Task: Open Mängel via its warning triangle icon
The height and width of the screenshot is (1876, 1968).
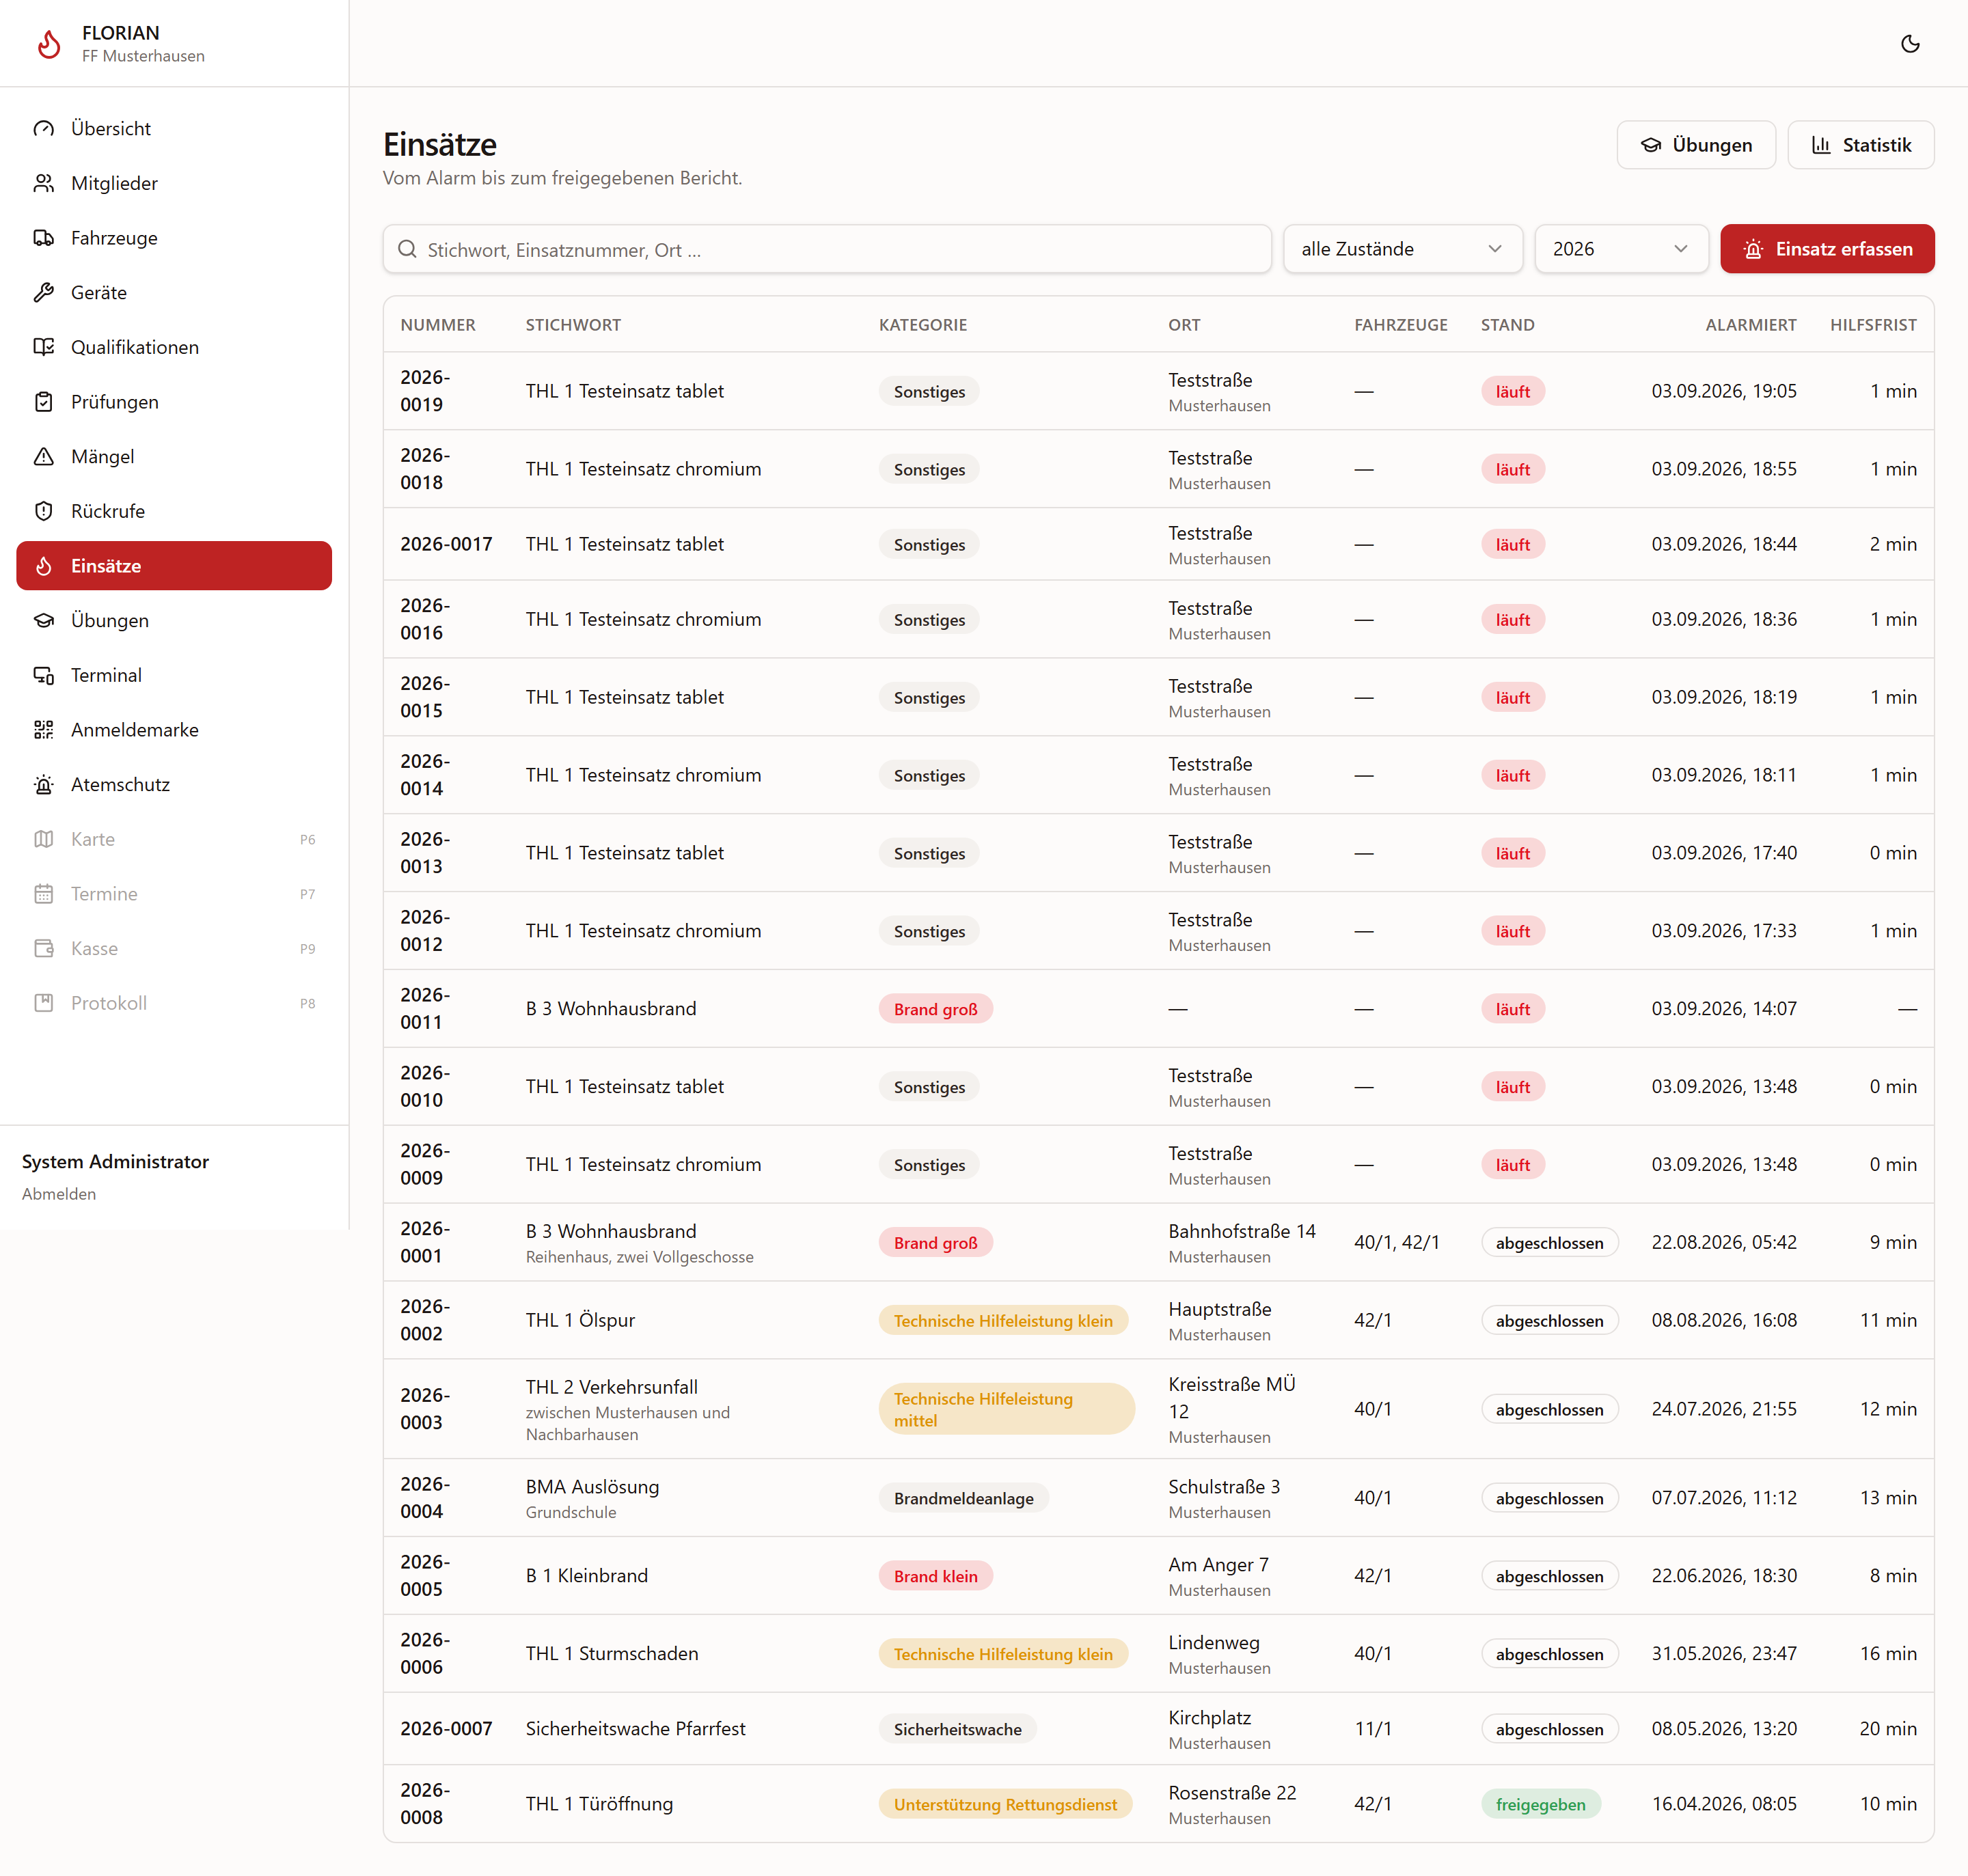Action: point(44,457)
